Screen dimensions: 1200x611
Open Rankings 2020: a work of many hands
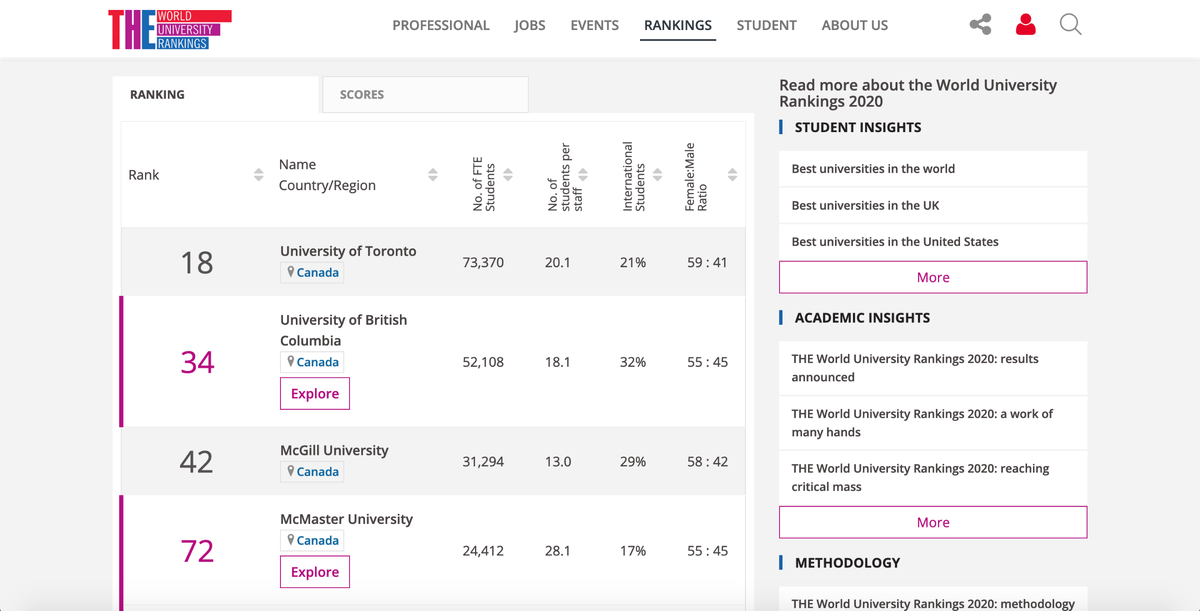(922, 423)
